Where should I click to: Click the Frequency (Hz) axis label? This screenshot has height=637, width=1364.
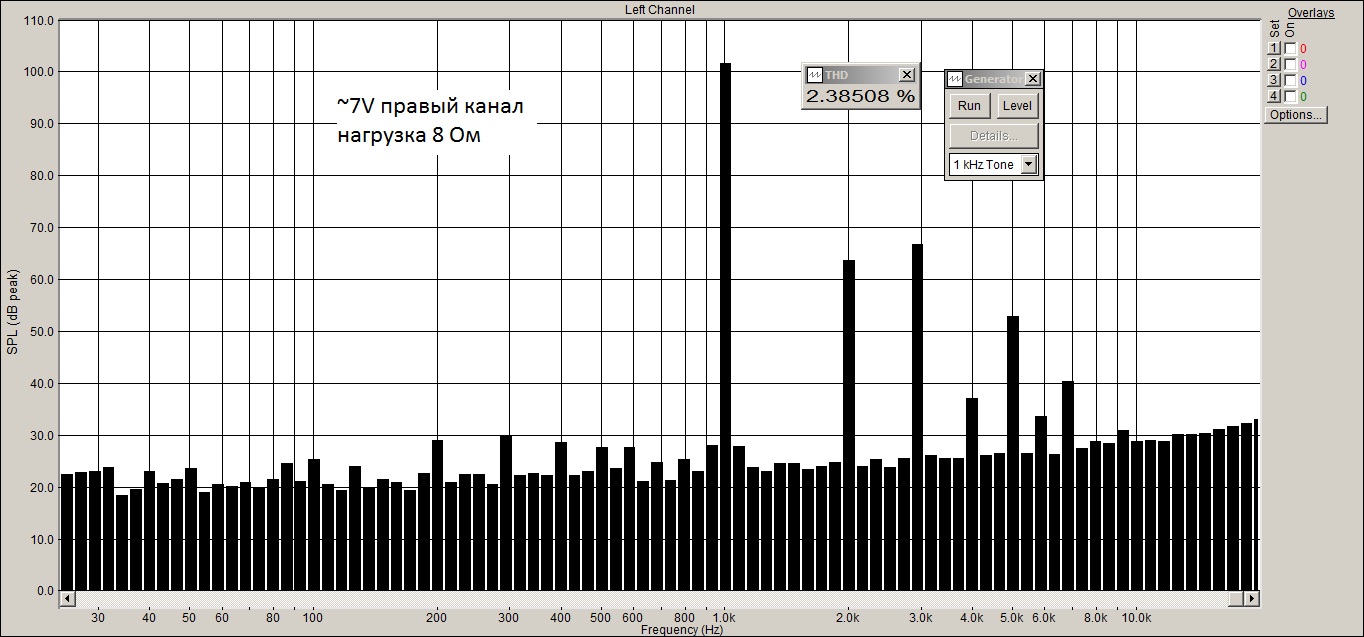pyautogui.click(x=682, y=630)
